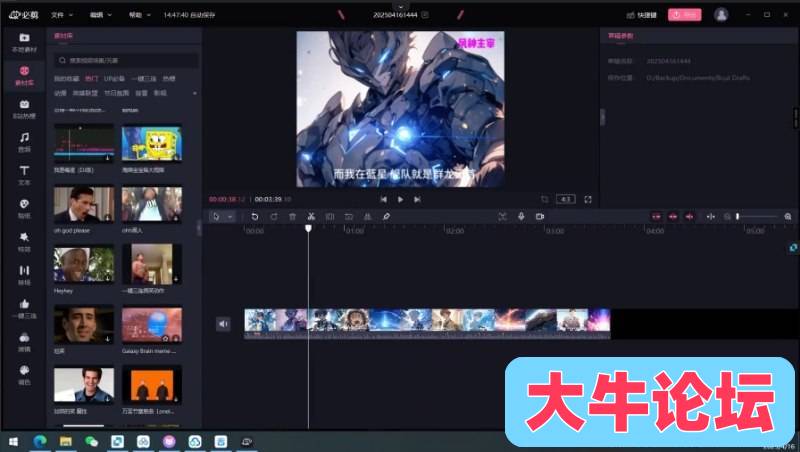800x452 pixels.
Task: Open the Windows Start menu
Action: [14, 442]
